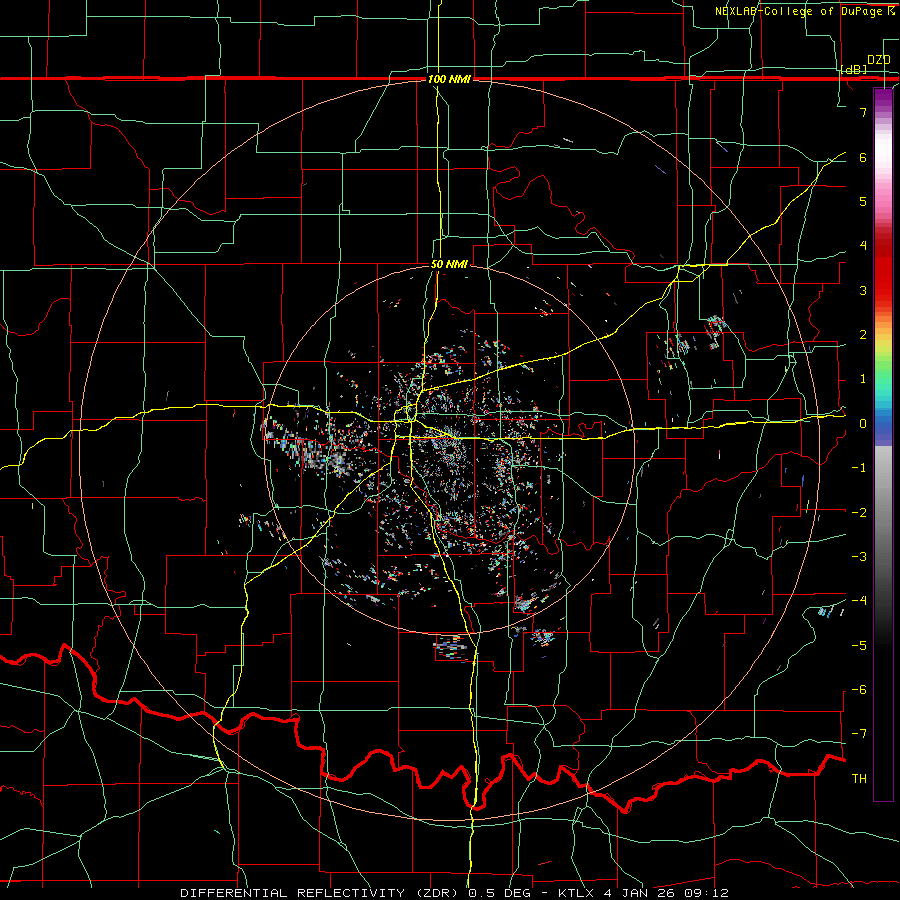
Task: Click the '4' value on the color scale
Action: click(863, 246)
